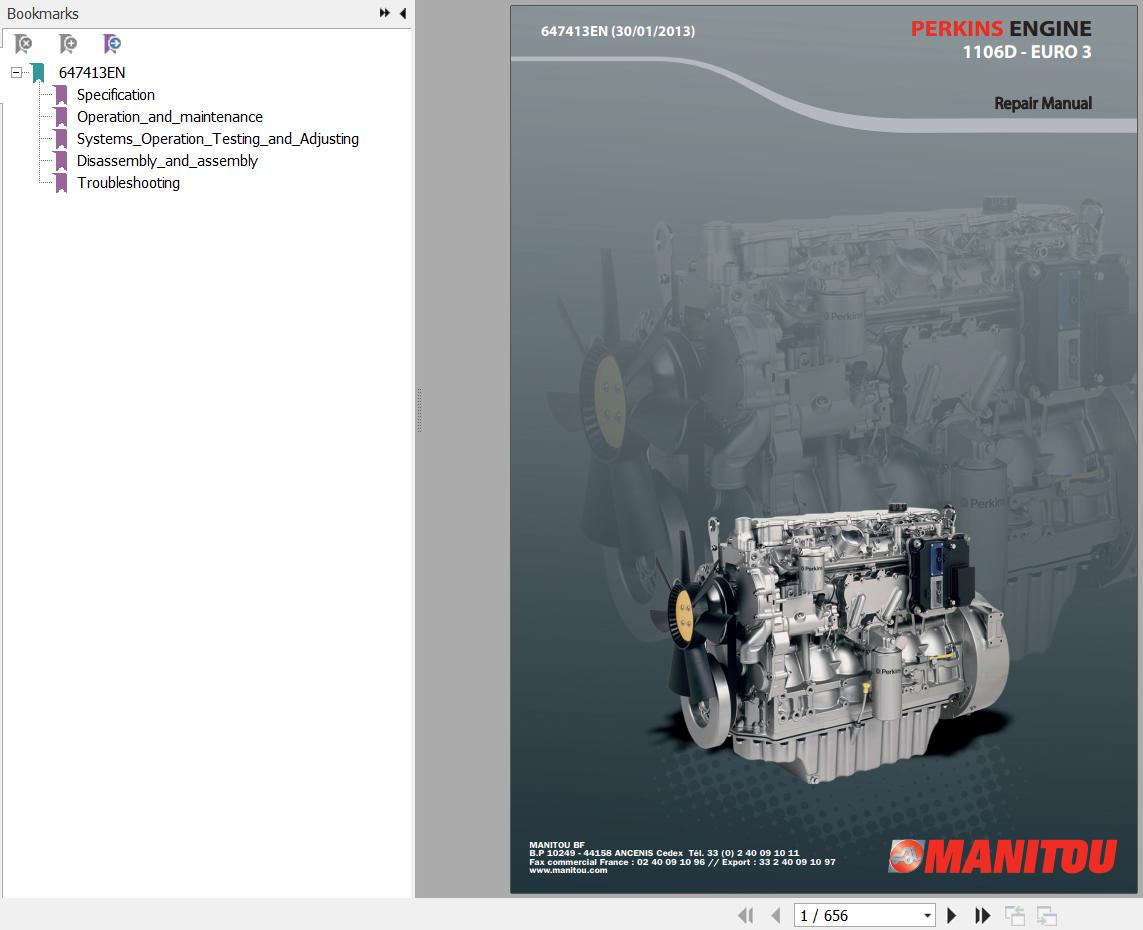The image size is (1143, 930).
Task: Jump to the last page
Action: [x=983, y=915]
